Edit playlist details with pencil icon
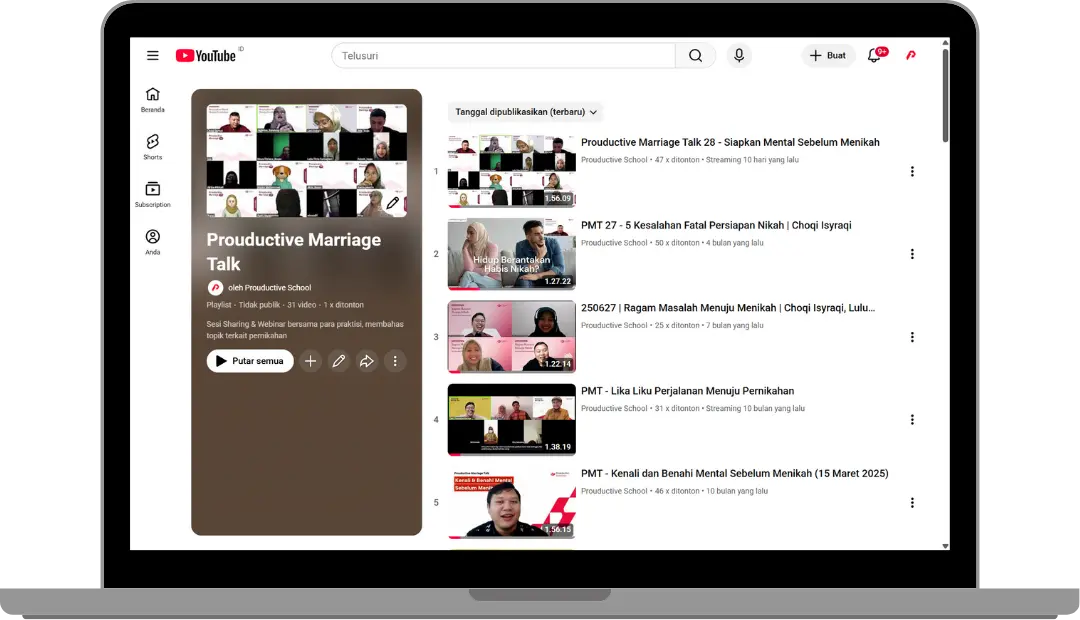The width and height of the screenshot is (1080, 620). pos(339,361)
